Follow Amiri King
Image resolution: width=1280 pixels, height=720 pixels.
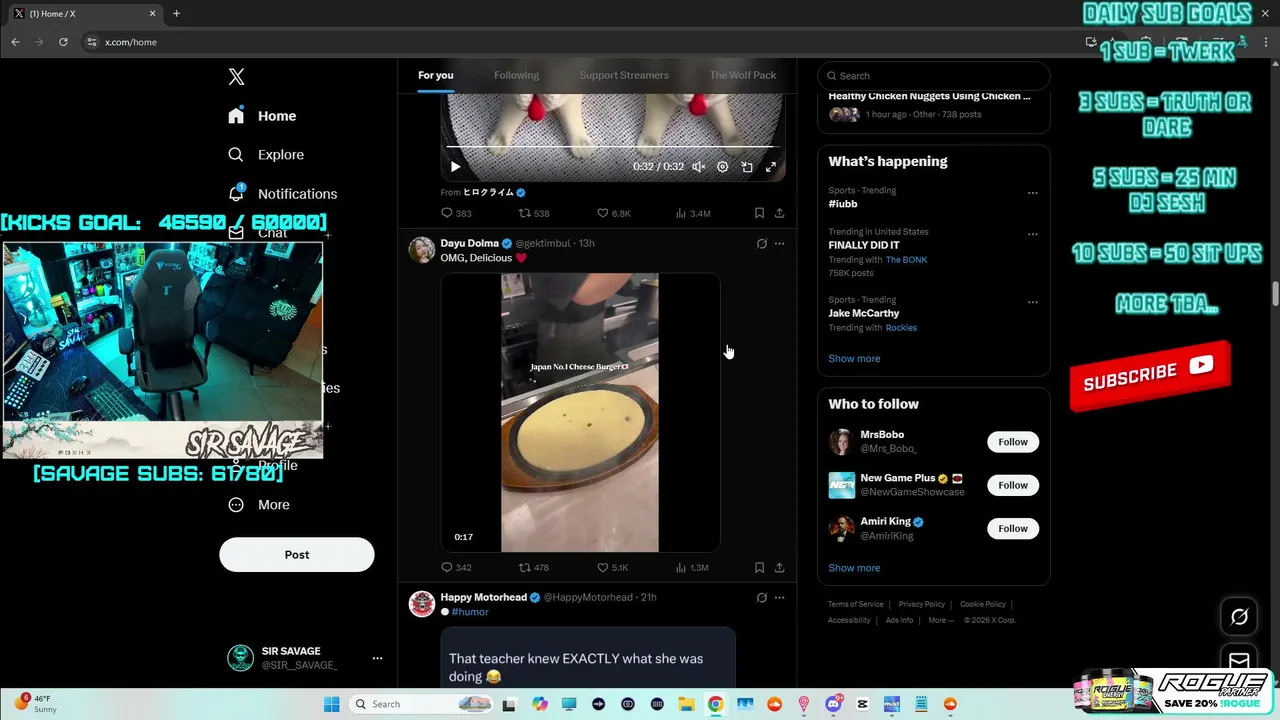(1013, 528)
